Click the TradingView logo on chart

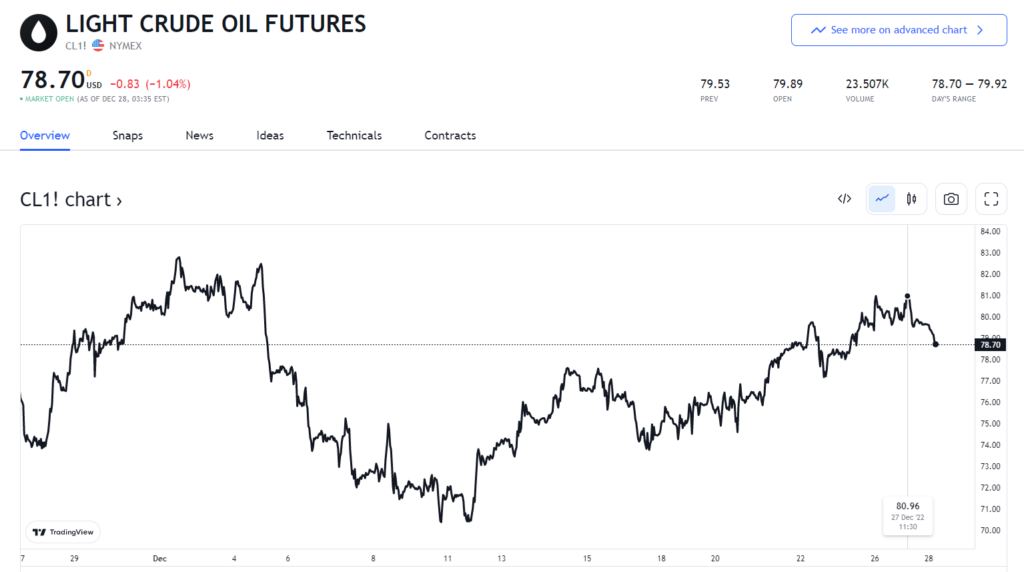(63, 533)
